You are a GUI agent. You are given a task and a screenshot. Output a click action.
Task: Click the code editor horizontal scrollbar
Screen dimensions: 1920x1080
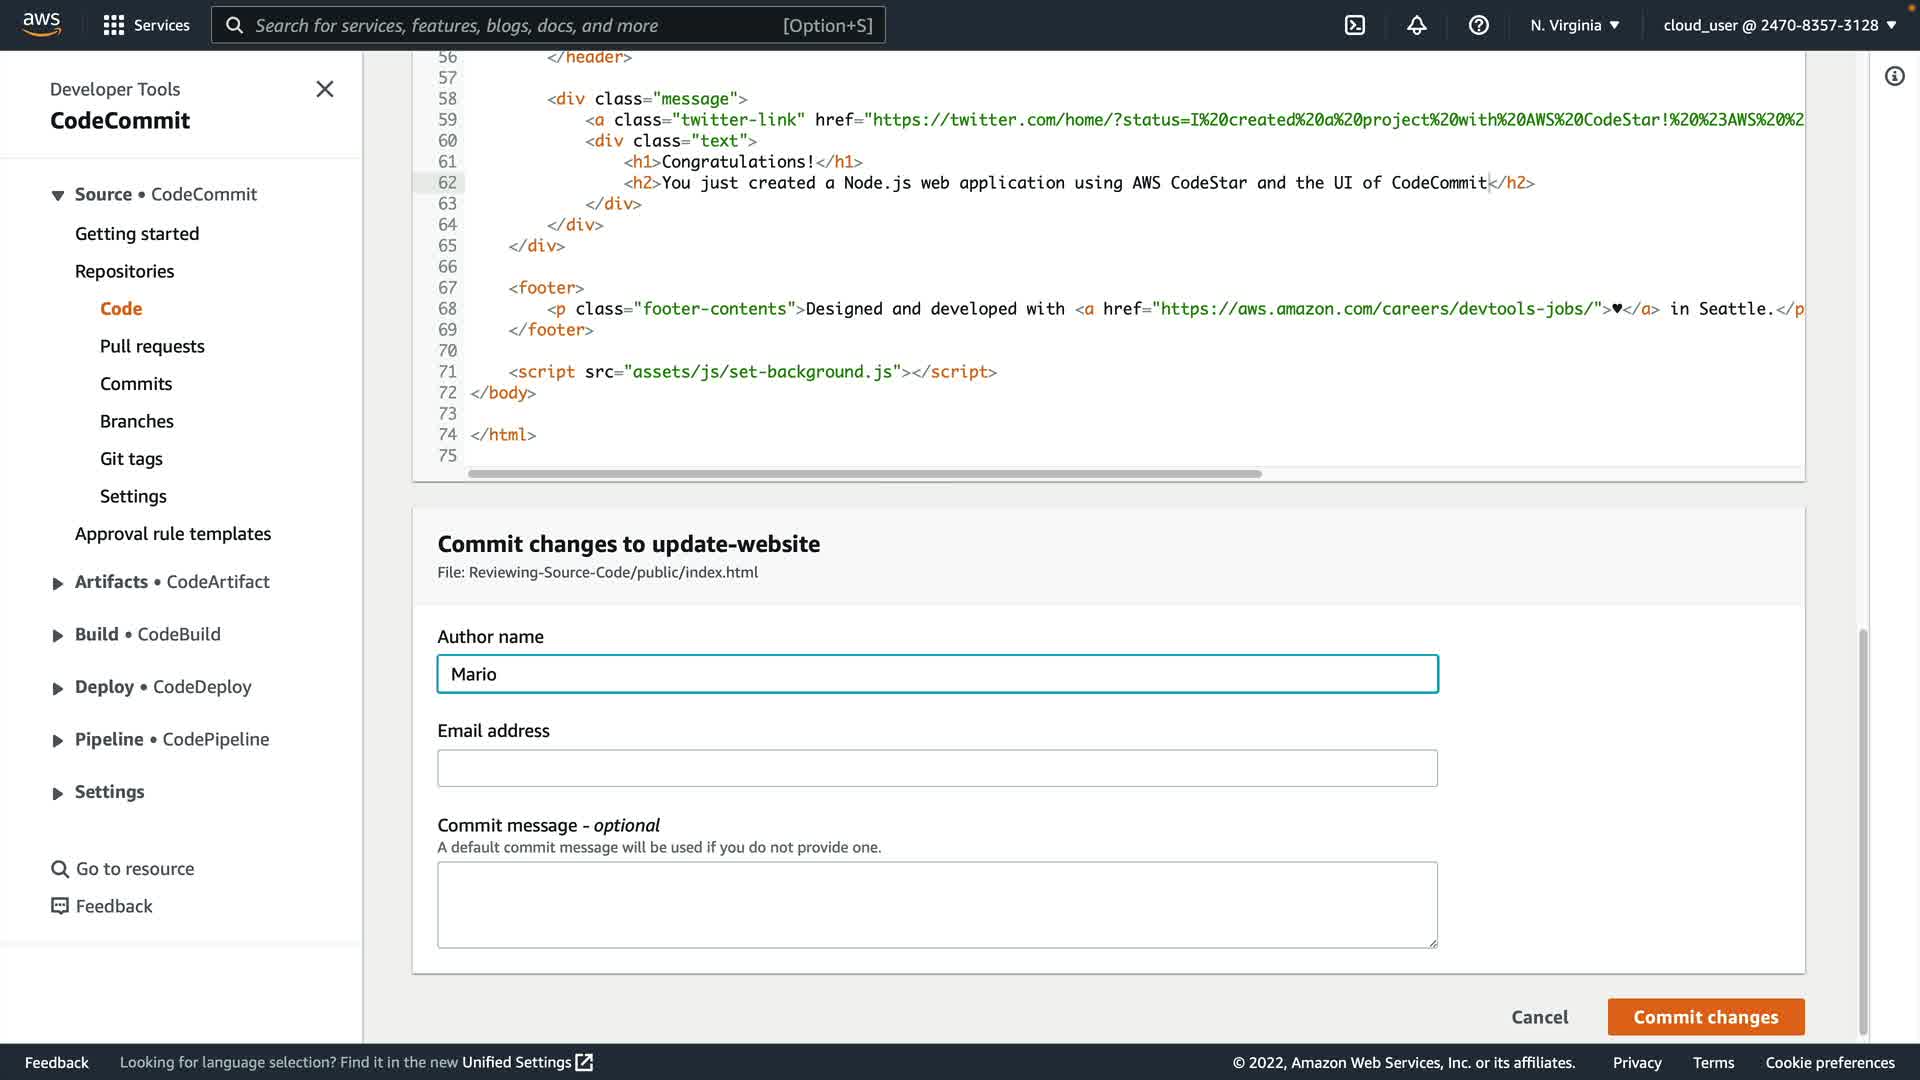864,474
